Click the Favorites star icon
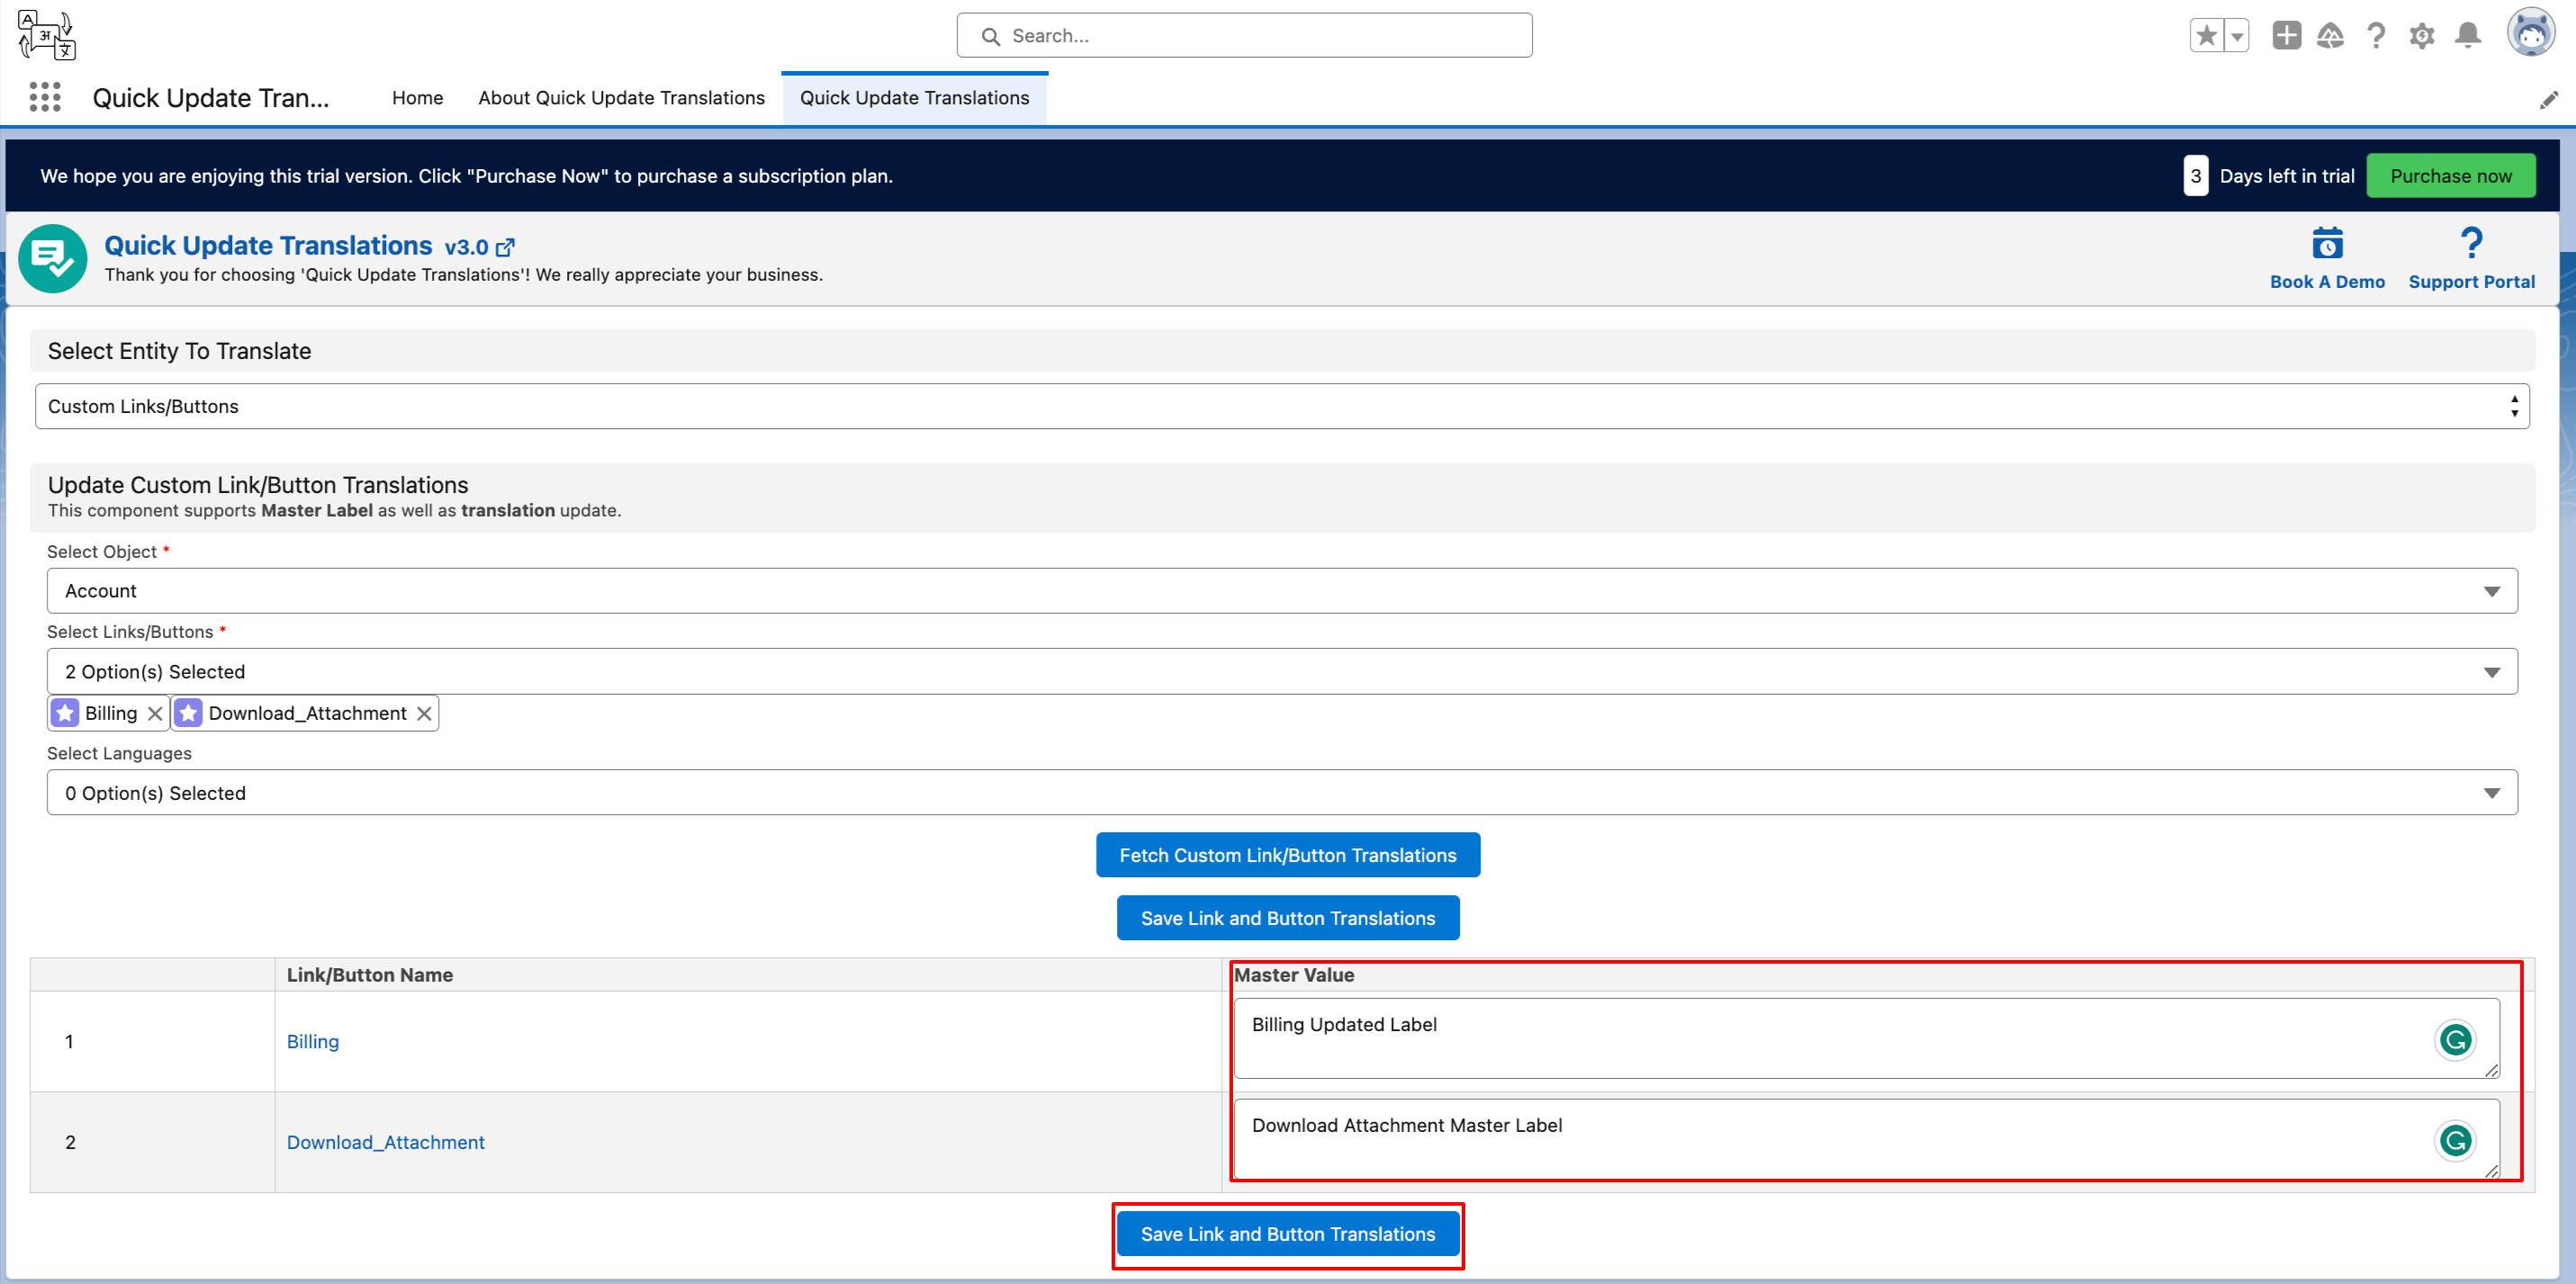The image size is (2576, 1284). 2206,36
